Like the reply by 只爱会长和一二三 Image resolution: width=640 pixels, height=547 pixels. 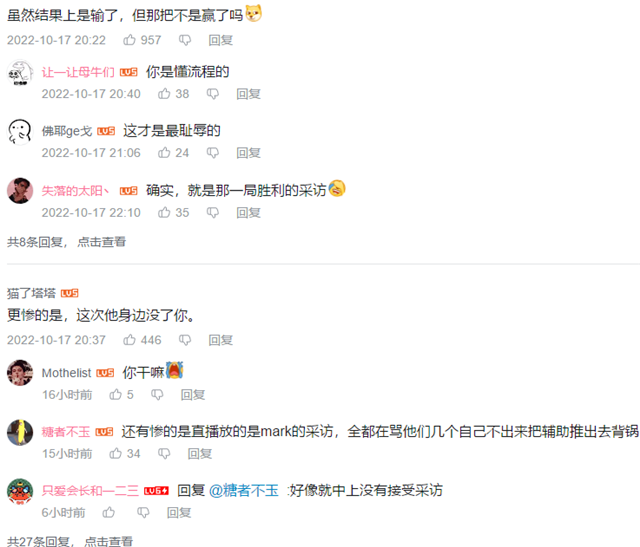[x=109, y=512]
